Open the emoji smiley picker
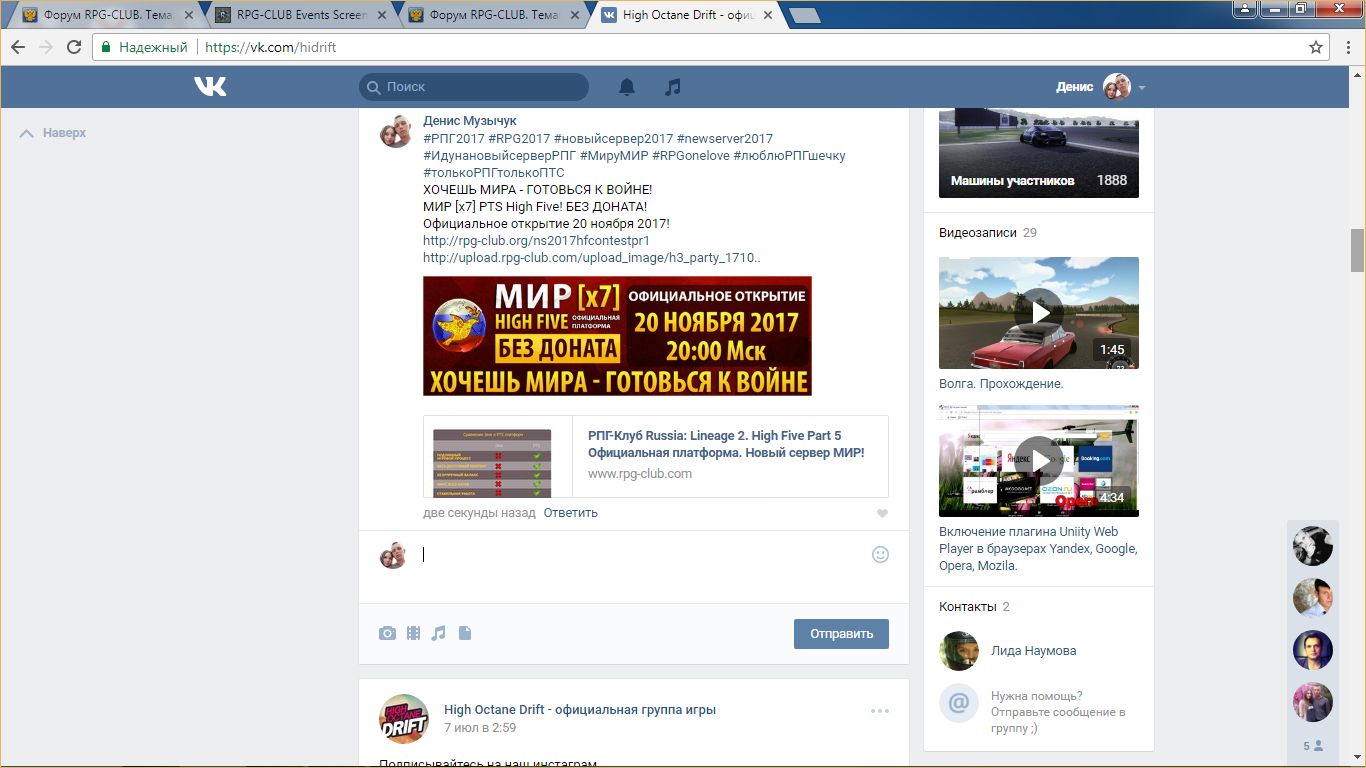The width and height of the screenshot is (1366, 768). 880,554
